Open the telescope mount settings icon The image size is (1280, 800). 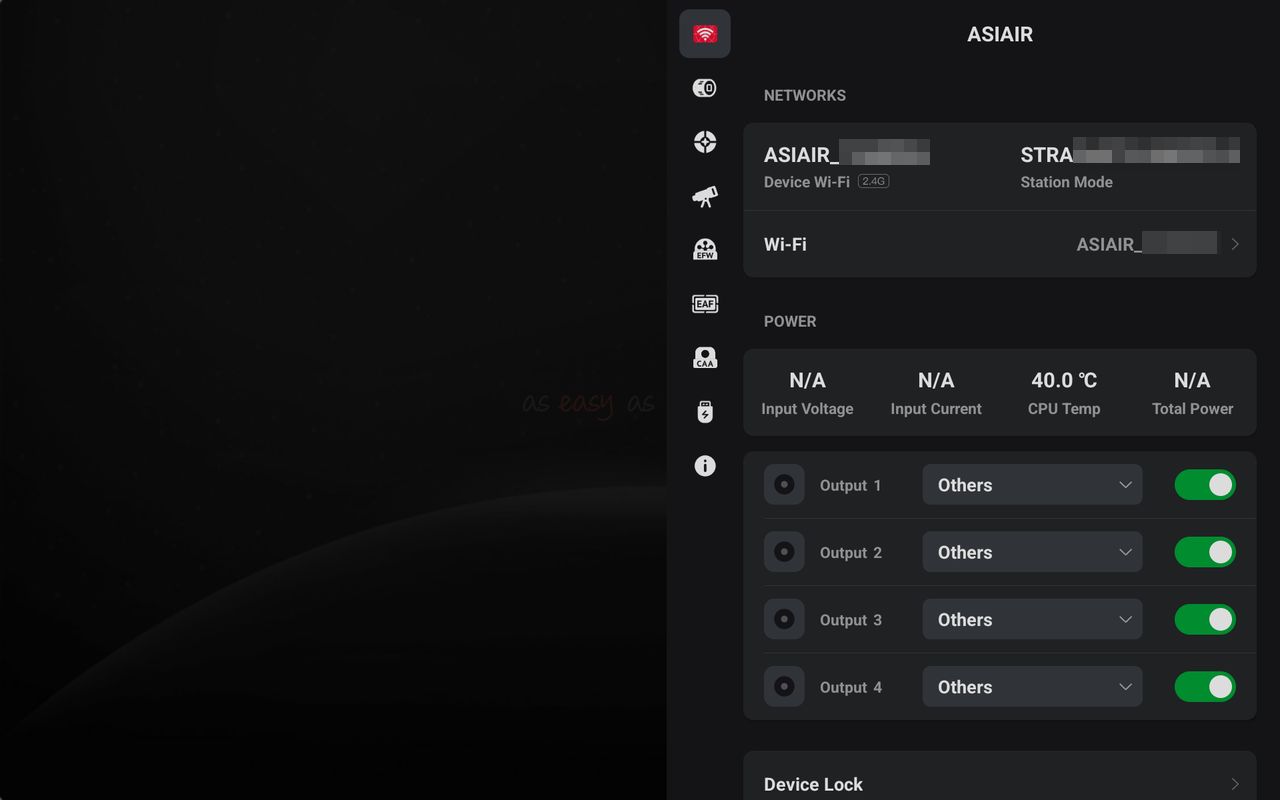[705, 196]
